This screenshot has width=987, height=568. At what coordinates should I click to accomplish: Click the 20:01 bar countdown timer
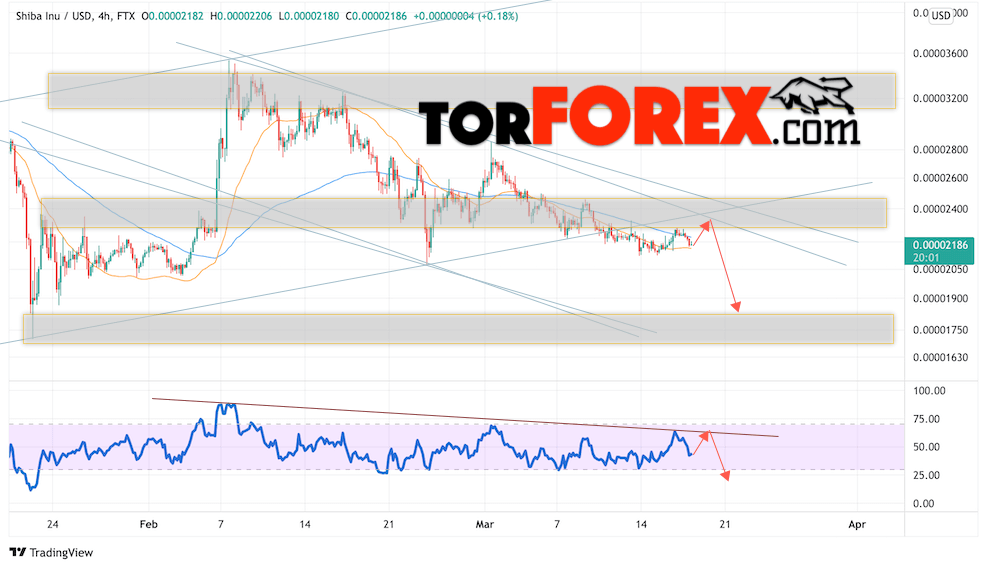tap(926, 258)
